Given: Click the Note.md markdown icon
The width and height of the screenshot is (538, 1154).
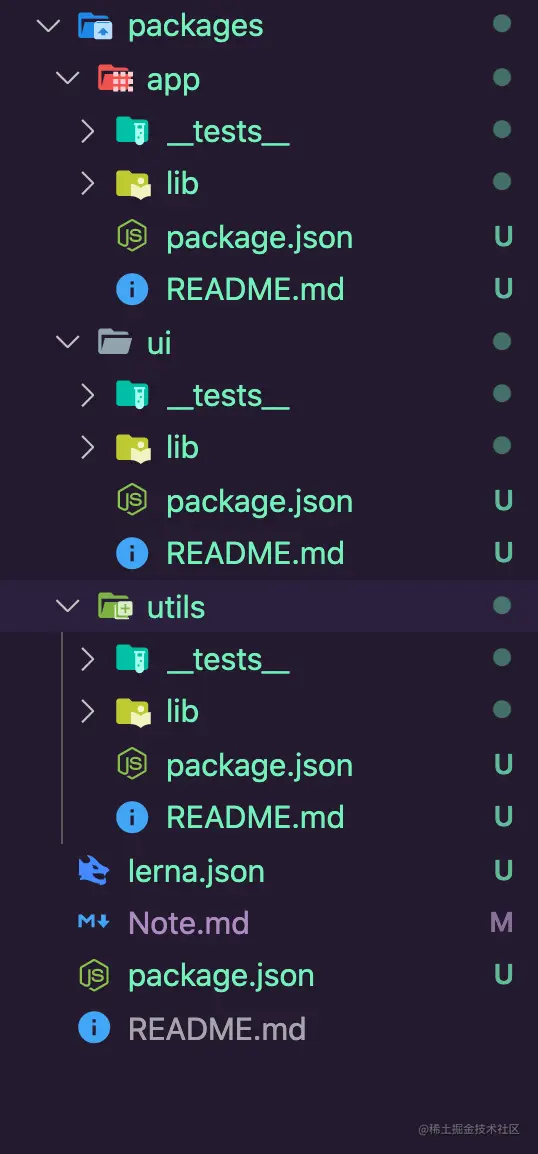Looking at the screenshot, I should [x=94, y=922].
